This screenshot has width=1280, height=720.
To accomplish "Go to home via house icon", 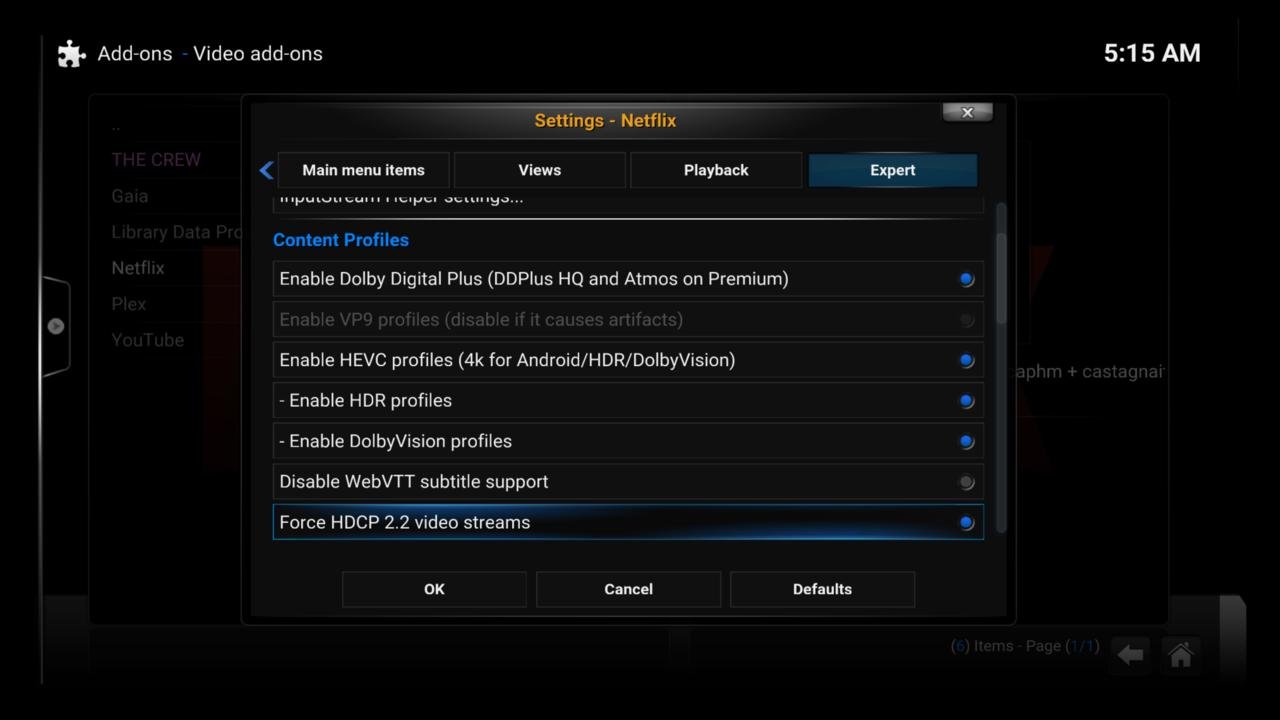I will tap(1181, 655).
